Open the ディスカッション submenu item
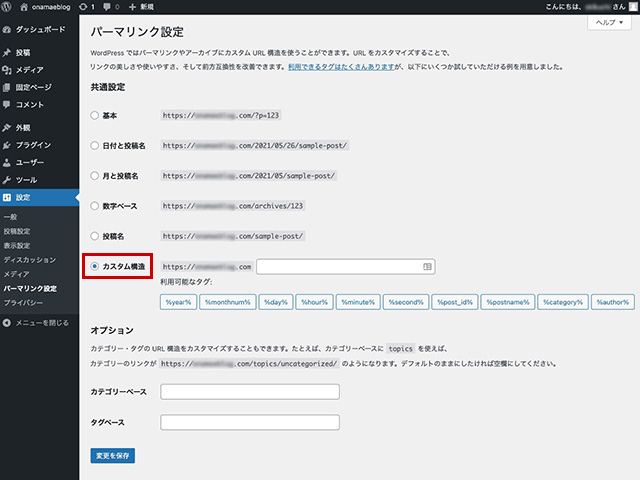Image resolution: width=640 pixels, height=480 pixels. pyautogui.click(x=30, y=260)
